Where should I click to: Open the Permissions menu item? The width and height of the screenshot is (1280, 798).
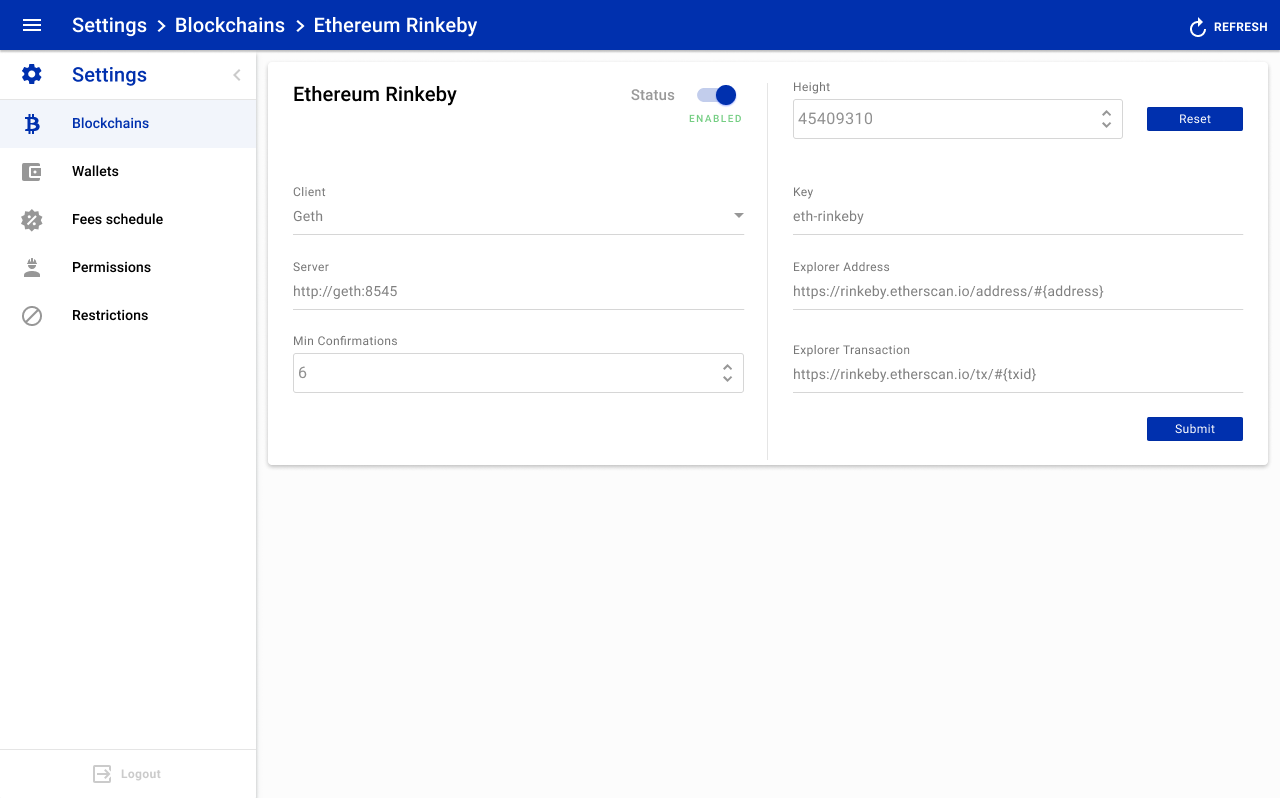click(128, 268)
